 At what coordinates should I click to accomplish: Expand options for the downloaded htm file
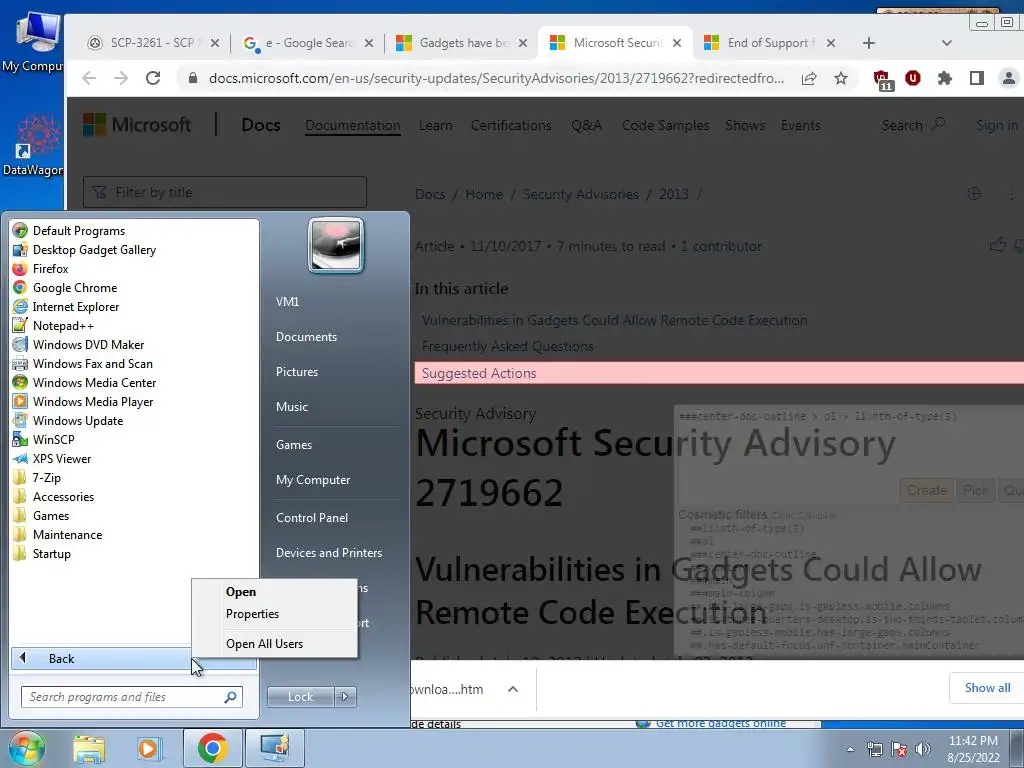click(x=513, y=689)
